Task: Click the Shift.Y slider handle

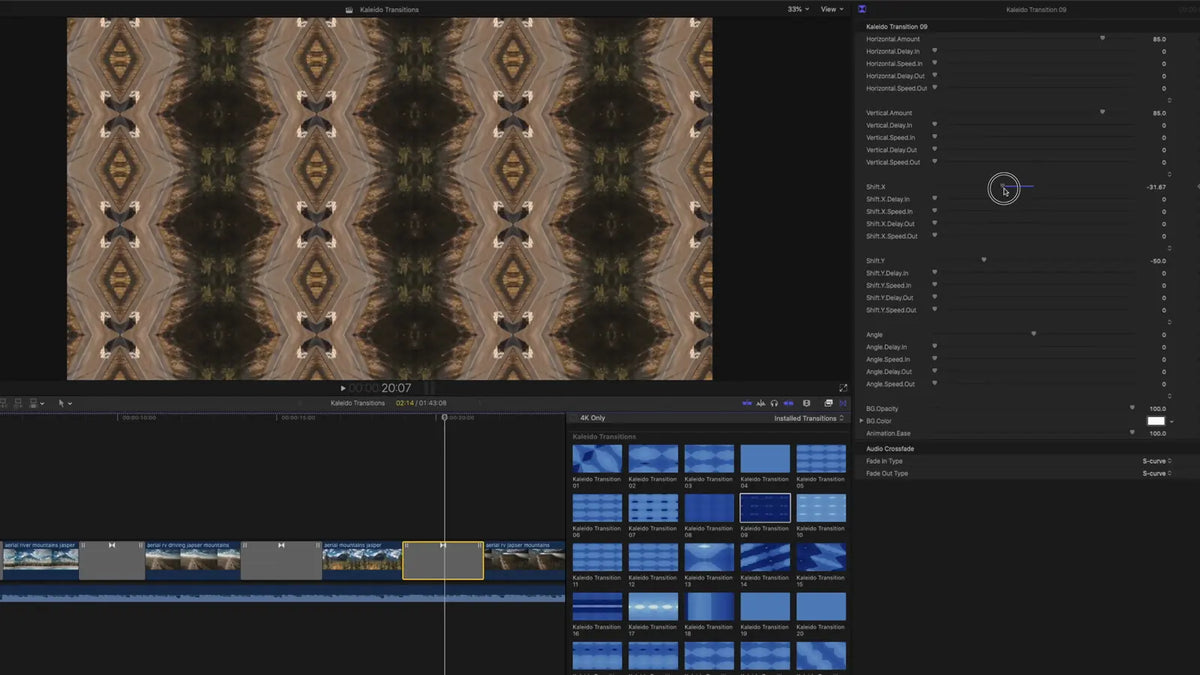Action: click(x=984, y=260)
